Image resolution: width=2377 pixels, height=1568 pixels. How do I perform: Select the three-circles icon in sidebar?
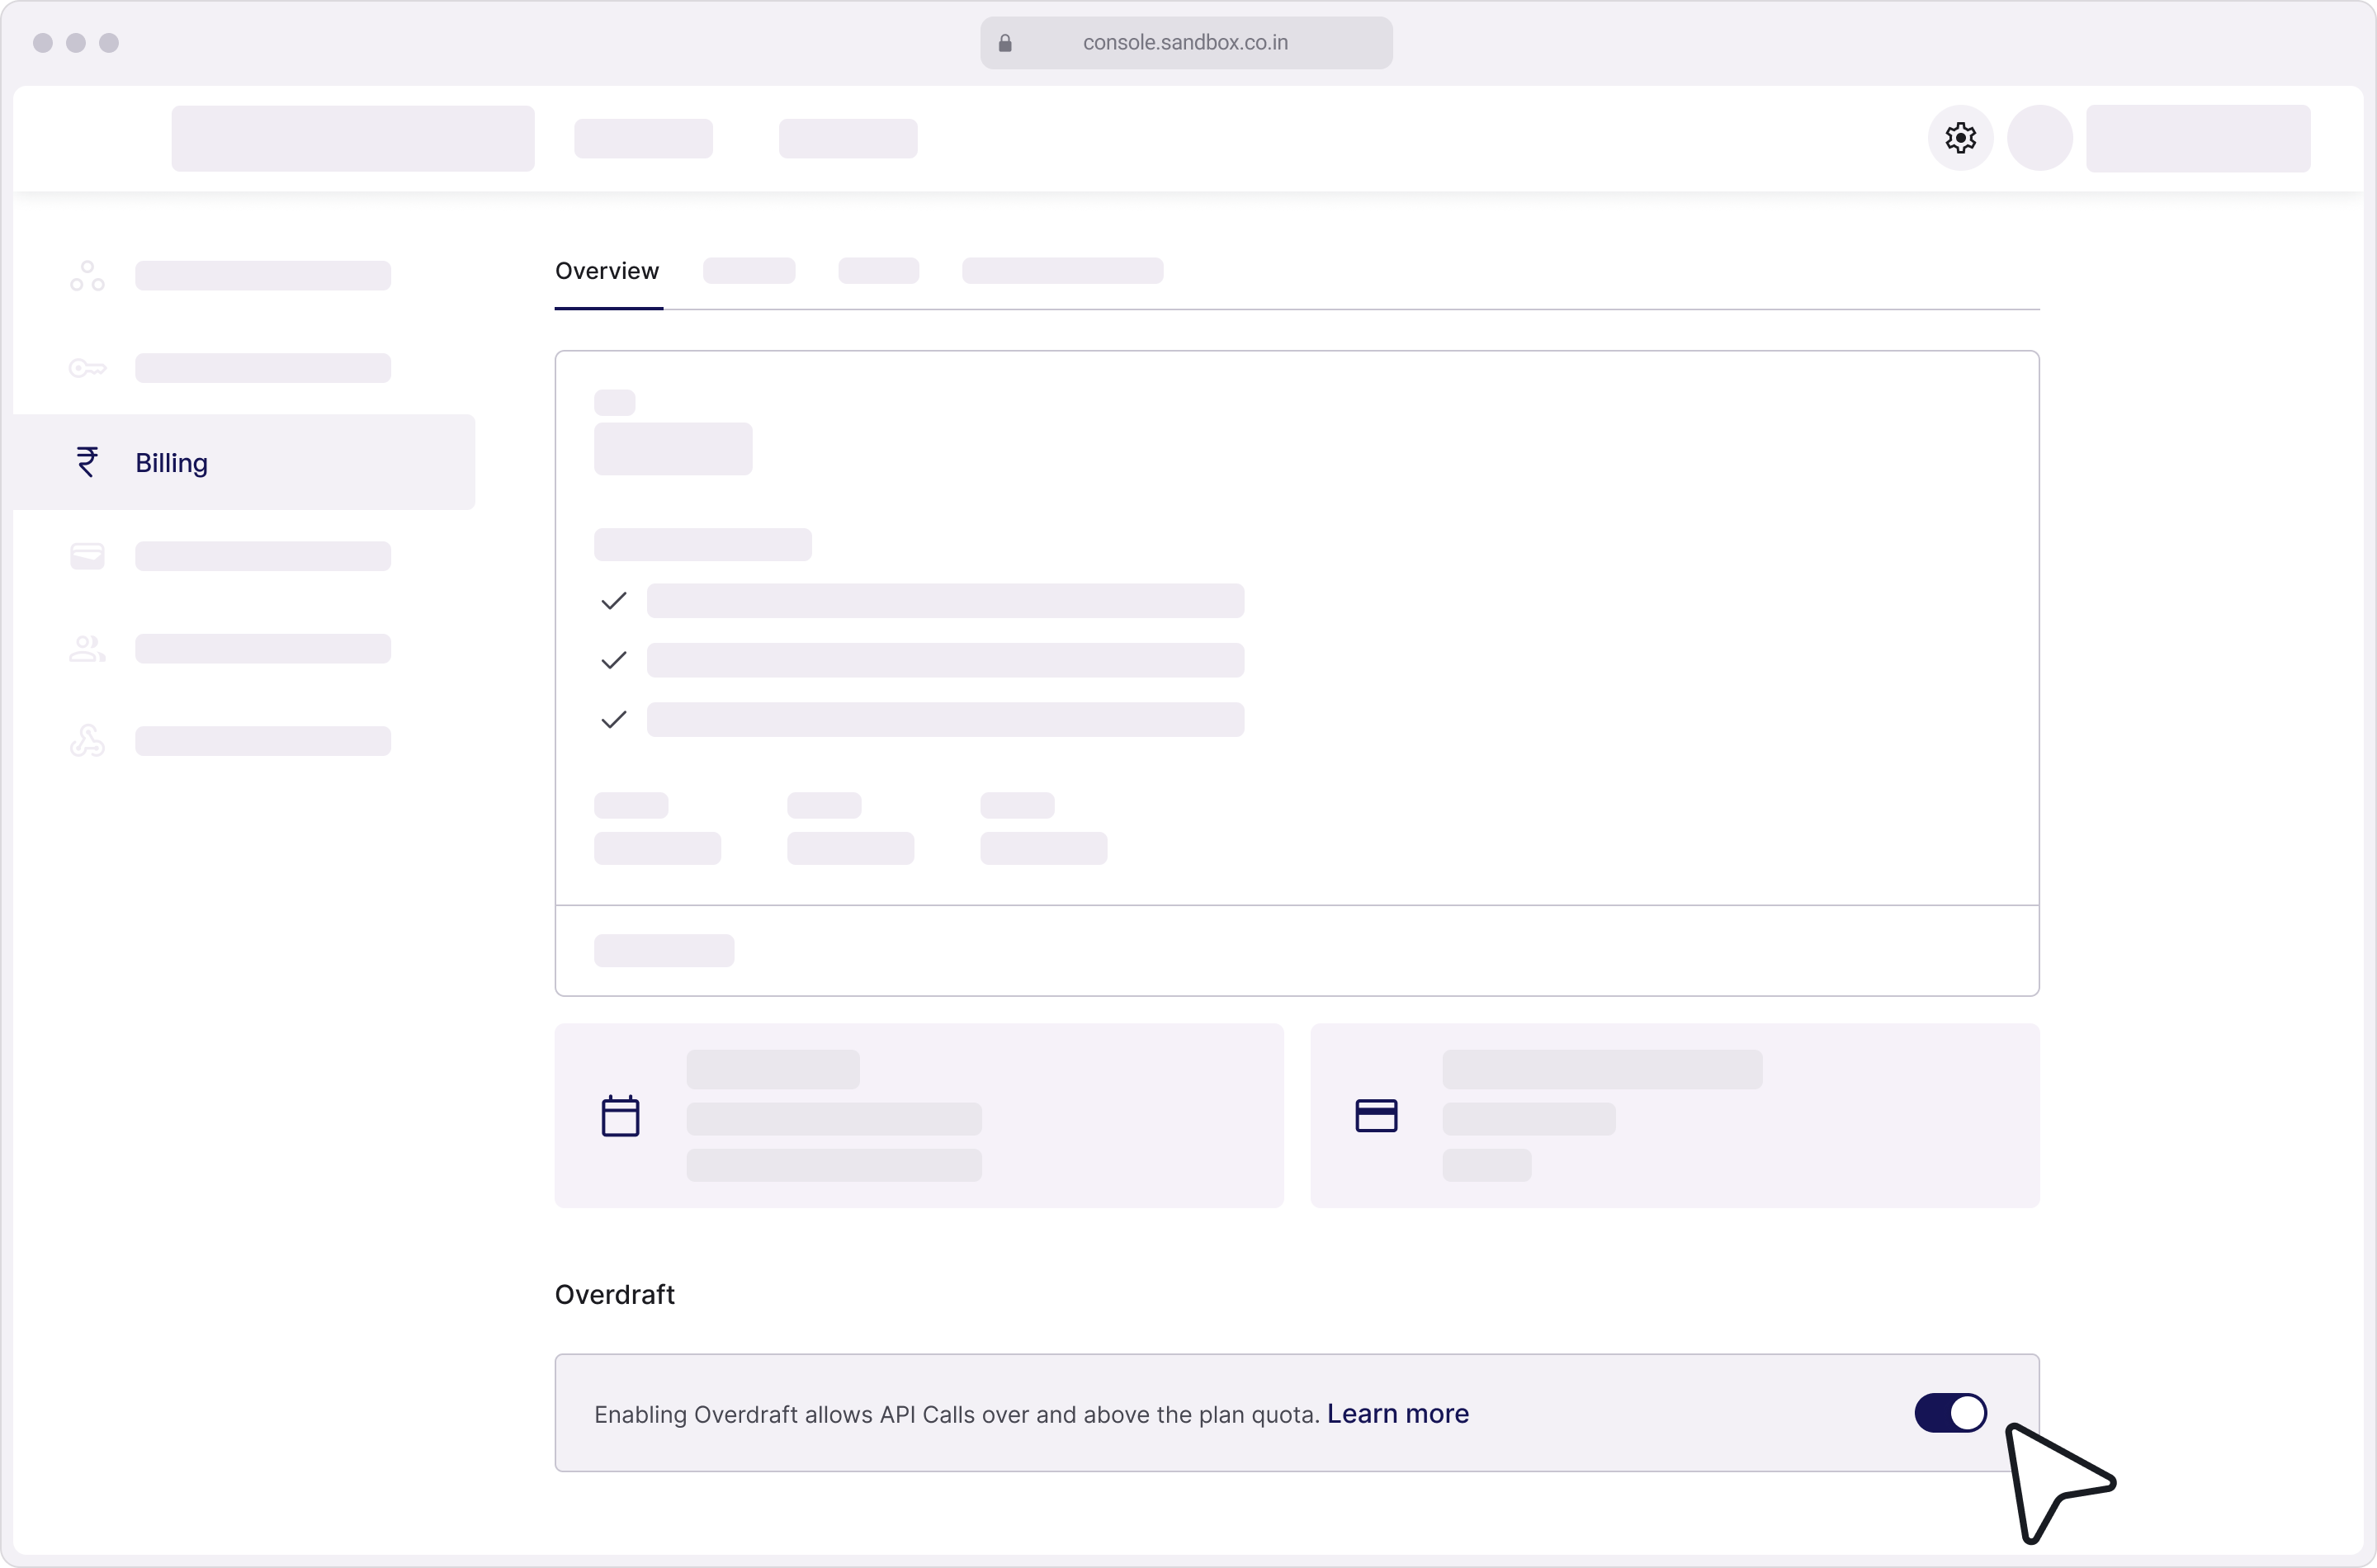[87, 276]
